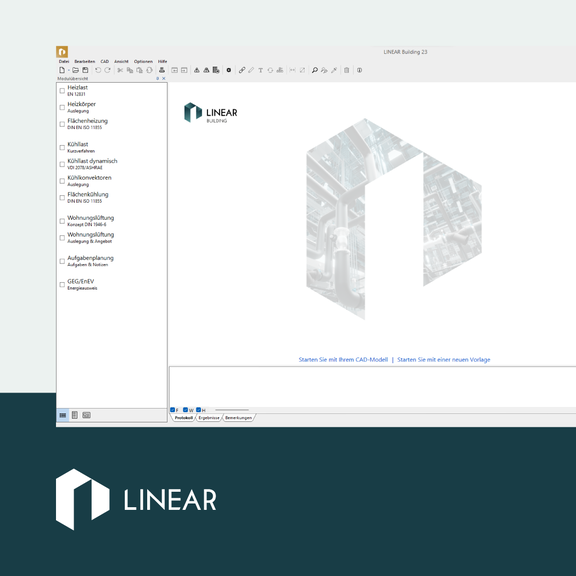Viewport: 576px width, 576px height.
Task: Uncheck the W filter checkbox
Action: (x=186, y=410)
